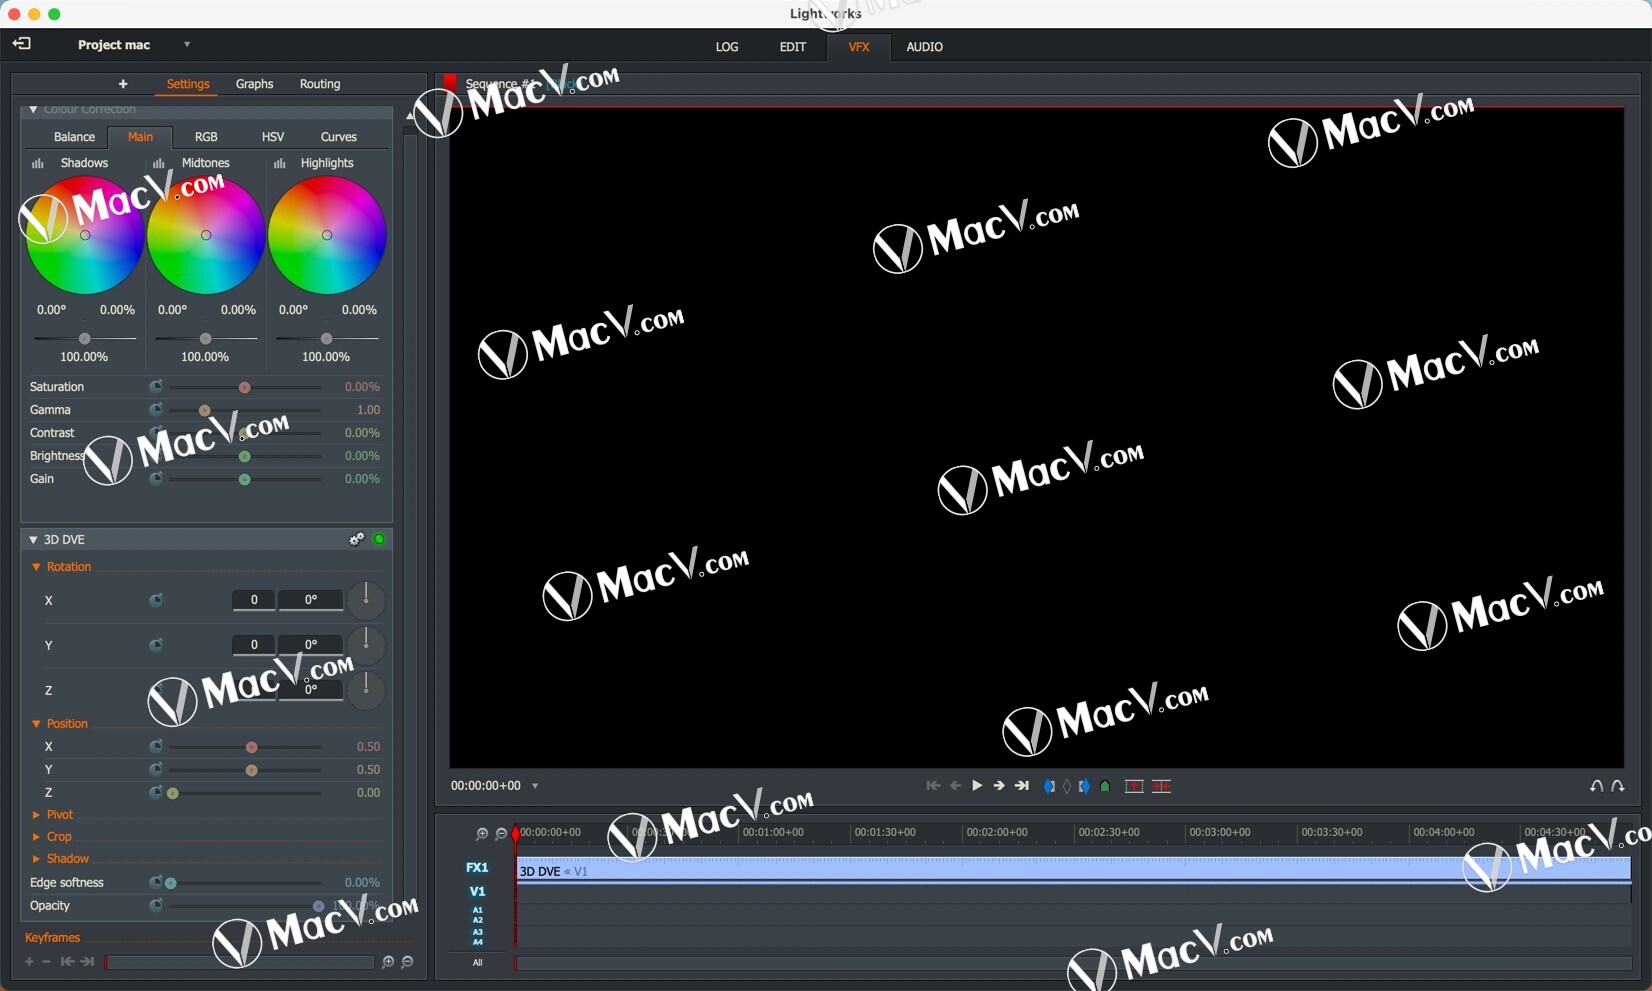The image size is (1652, 991).
Task: Click the Highlights histogram icon
Action: [280, 163]
